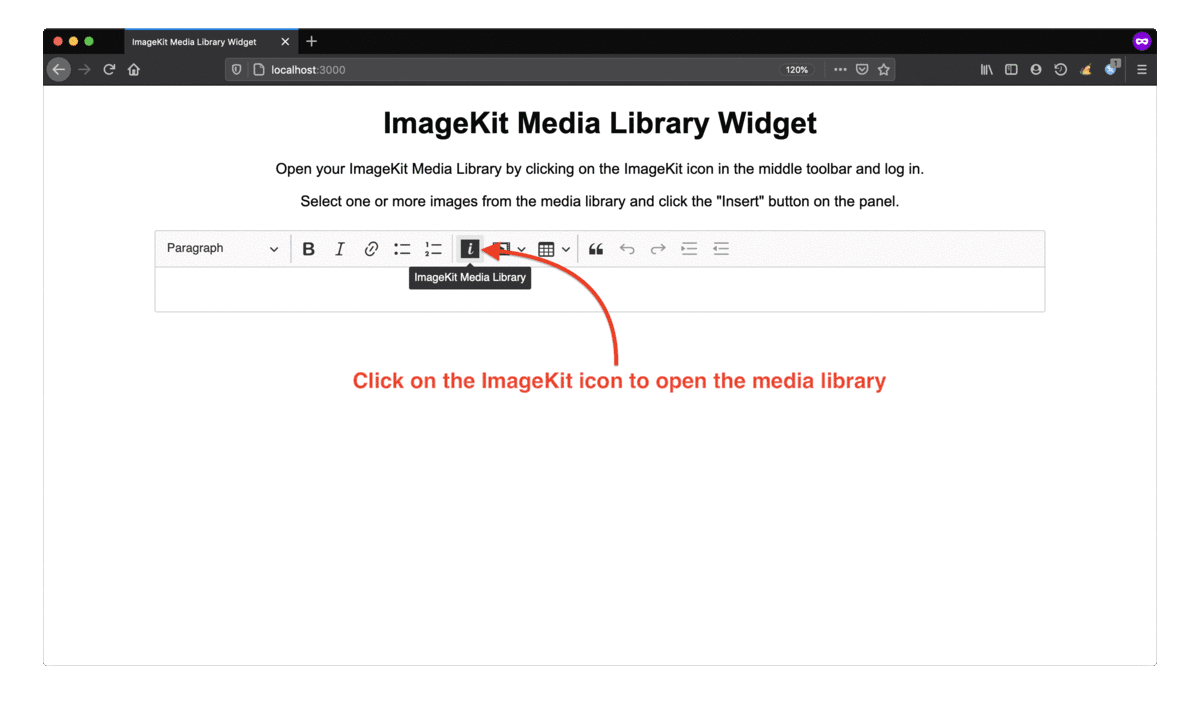
Task: Click the 'Open your ImageKit Media Library' instruction text
Action: (x=600, y=169)
